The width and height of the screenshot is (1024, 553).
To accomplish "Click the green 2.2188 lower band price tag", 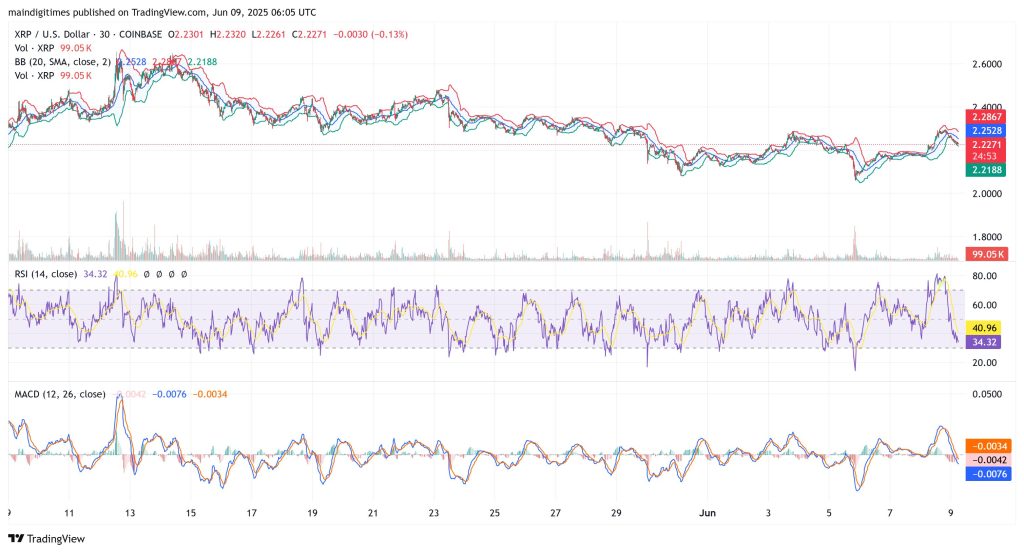I will [x=986, y=170].
